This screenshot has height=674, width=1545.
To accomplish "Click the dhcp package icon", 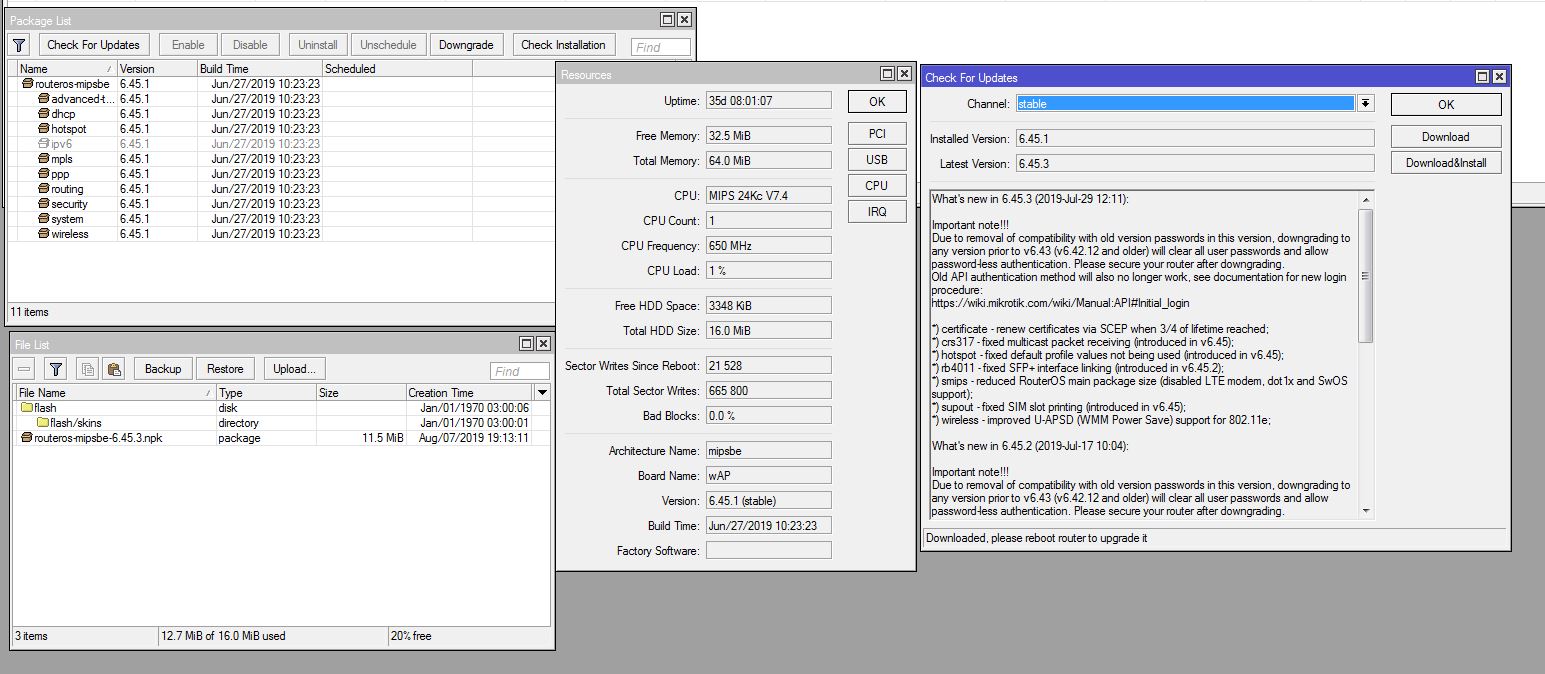I will 44,114.
